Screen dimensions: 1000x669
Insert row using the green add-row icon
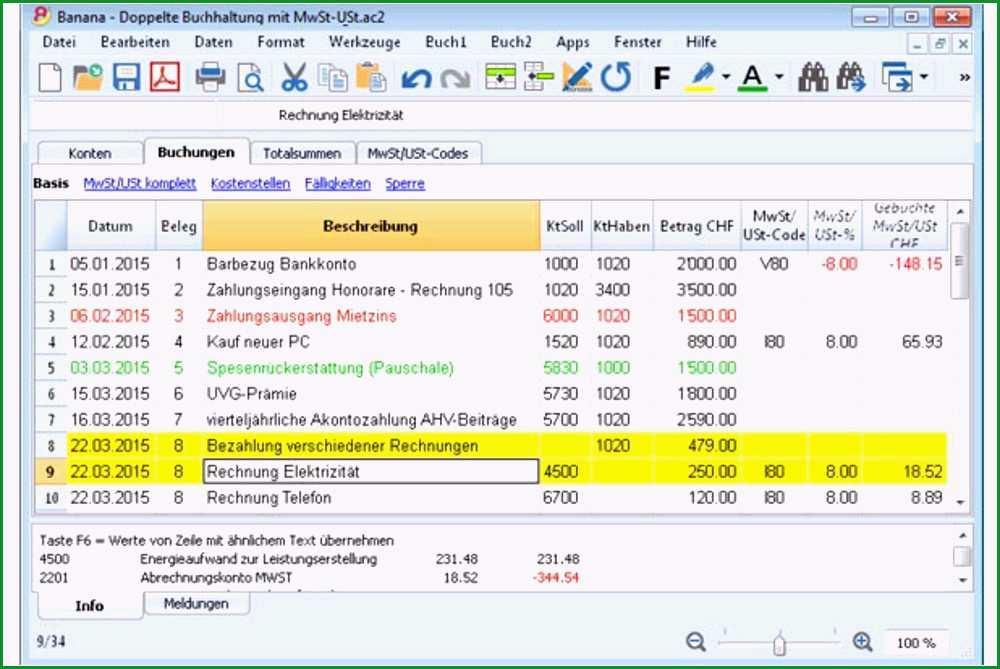click(x=501, y=77)
